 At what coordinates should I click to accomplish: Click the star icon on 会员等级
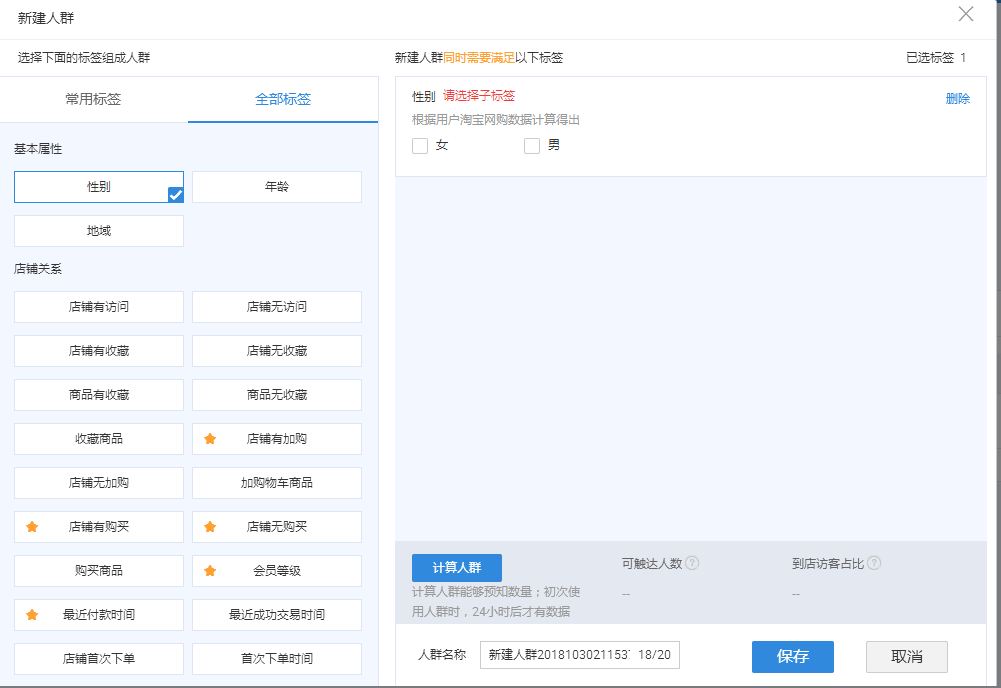coord(210,571)
